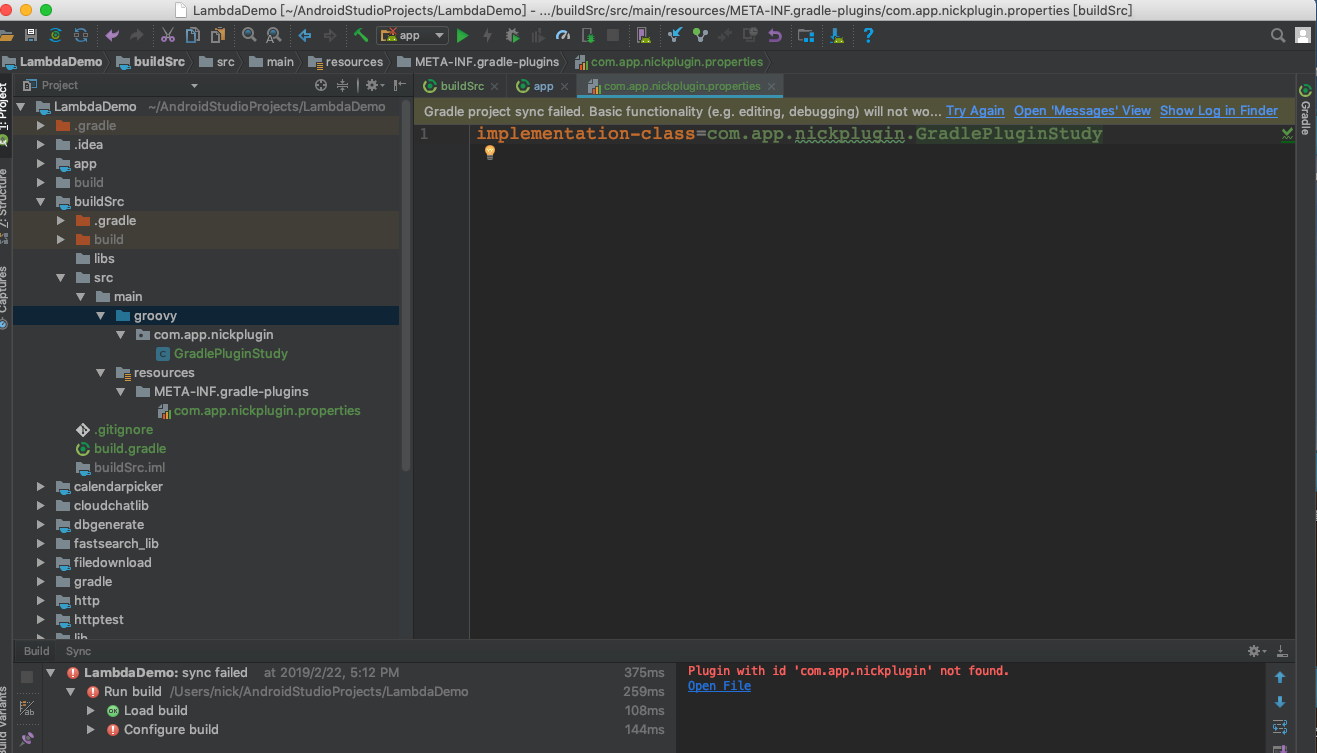Click the user account avatar icon
This screenshot has width=1317, height=753.
pos(1302,35)
